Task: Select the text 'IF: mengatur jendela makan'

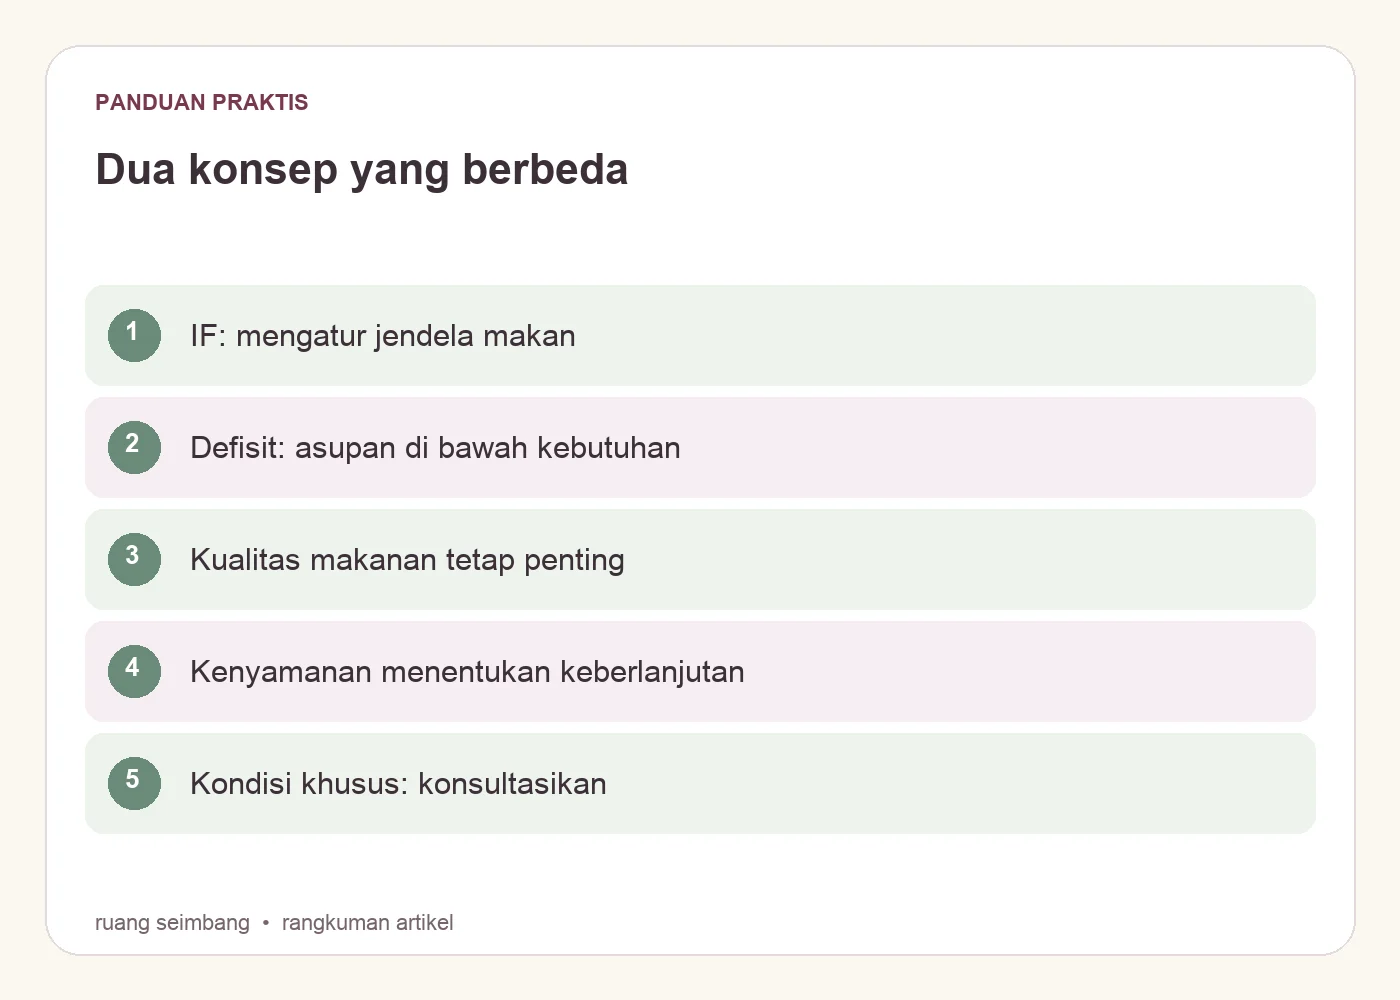Action: 383,336
